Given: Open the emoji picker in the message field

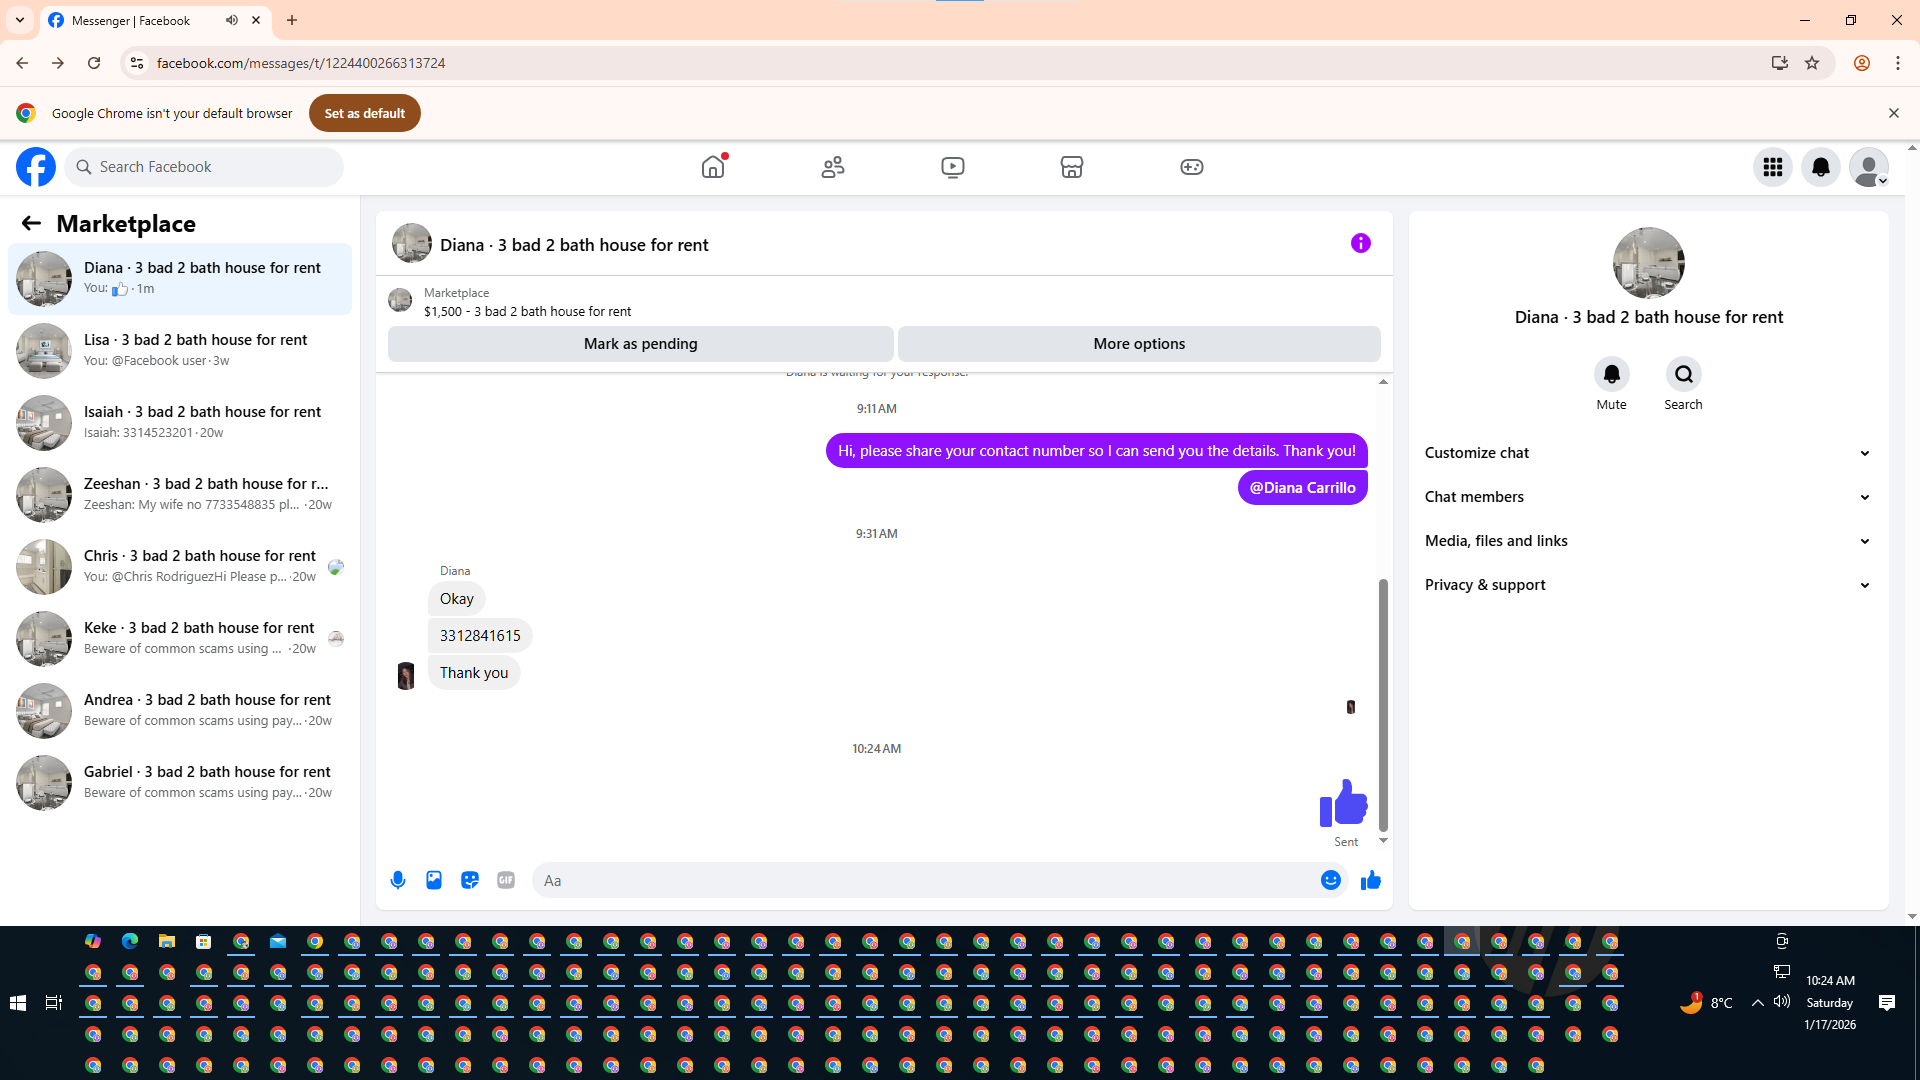Looking at the screenshot, I should (x=1330, y=880).
